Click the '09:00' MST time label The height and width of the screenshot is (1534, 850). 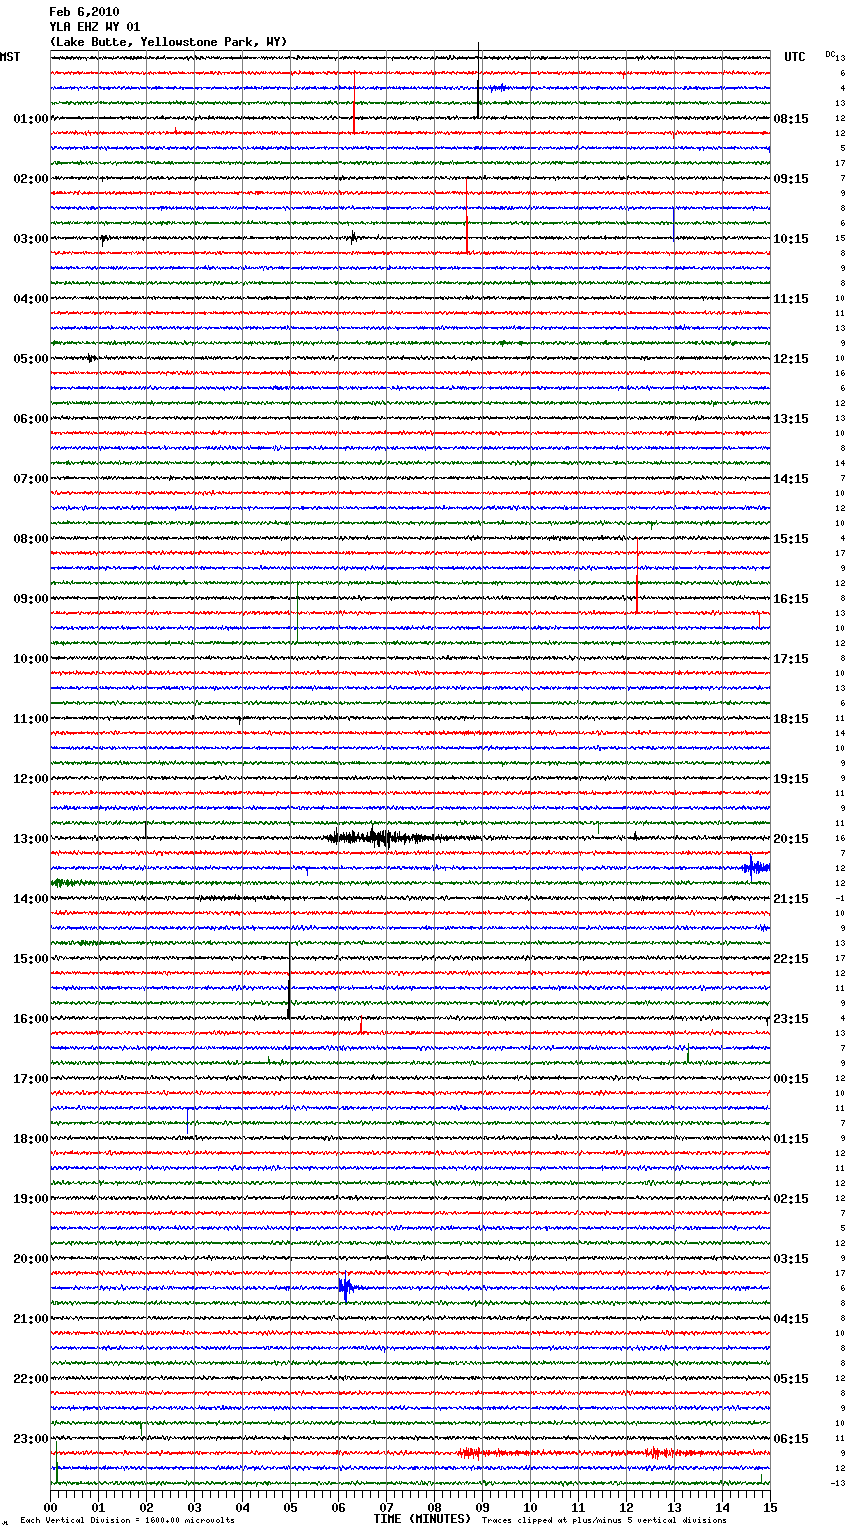[31, 599]
